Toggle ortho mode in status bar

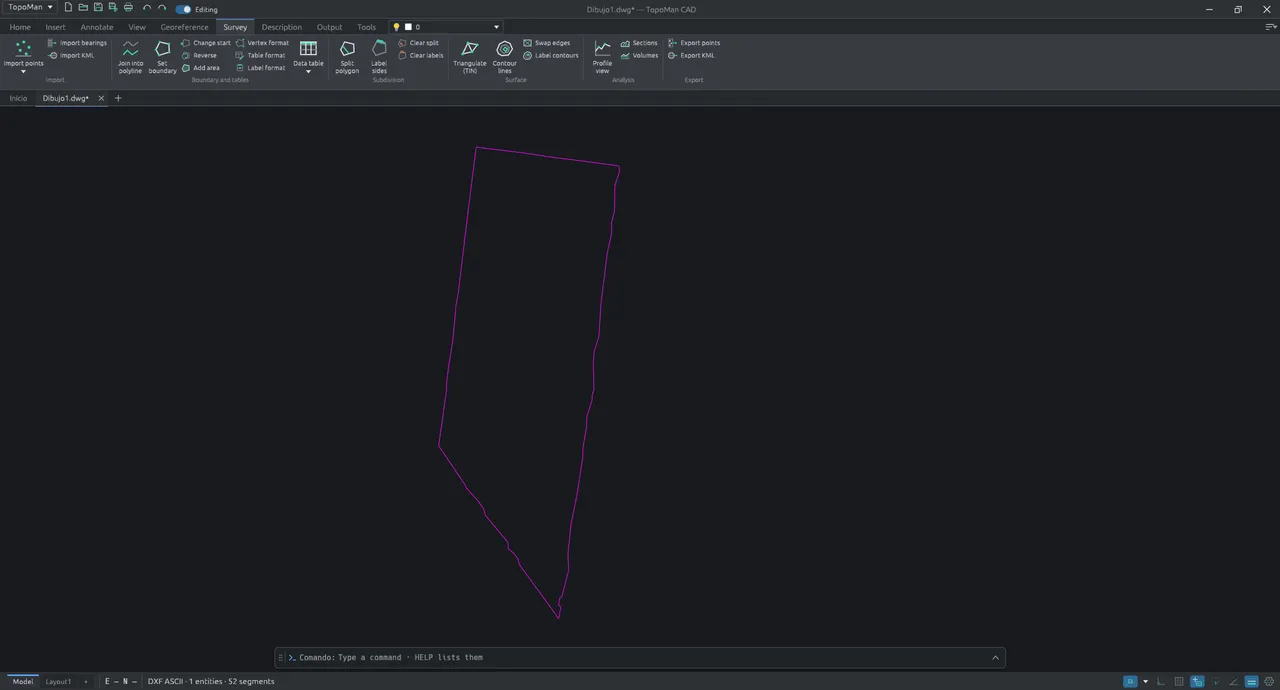tap(1160, 681)
